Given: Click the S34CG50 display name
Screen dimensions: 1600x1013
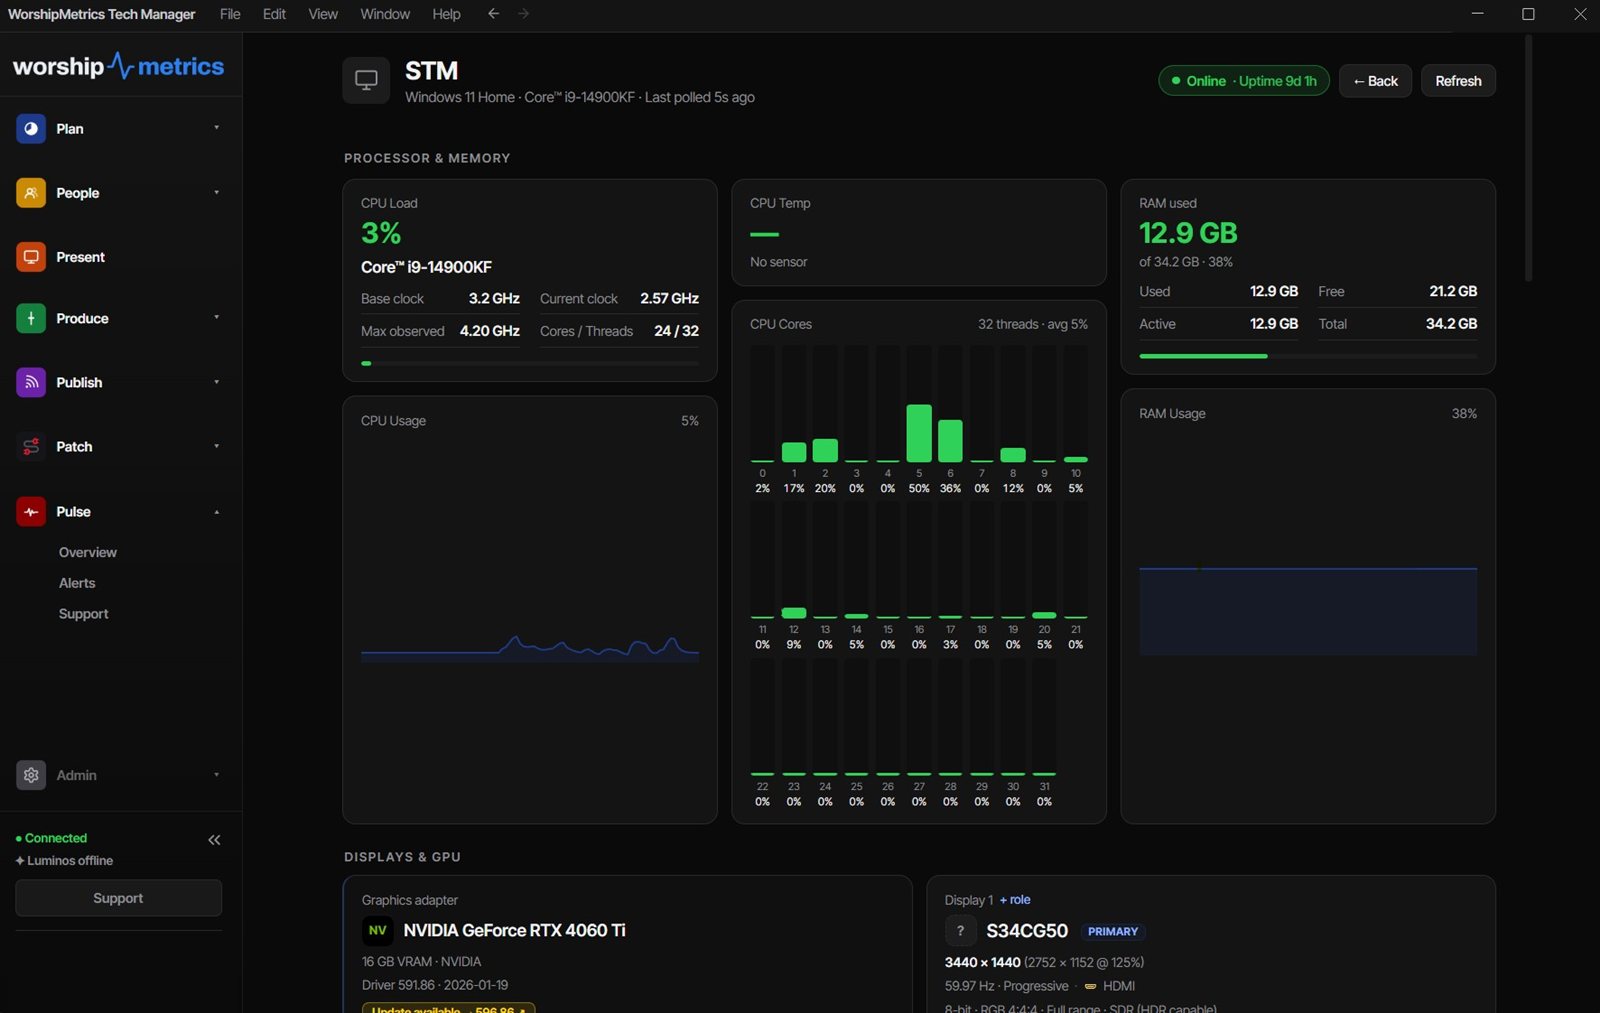Looking at the screenshot, I should click(x=1027, y=931).
